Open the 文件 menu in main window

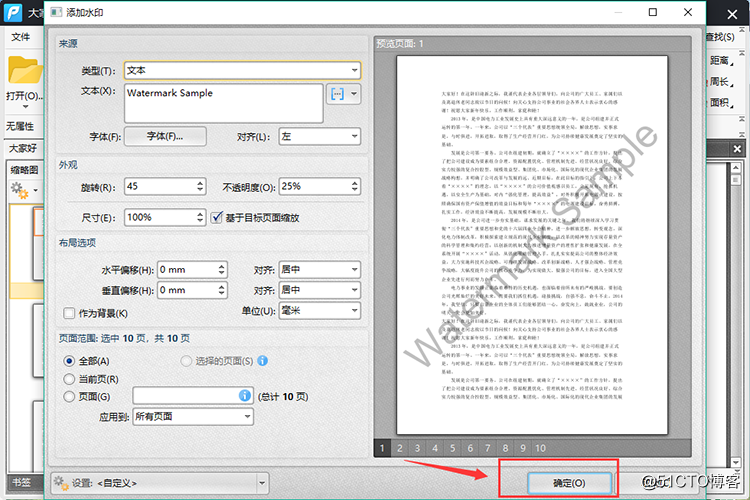21,37
